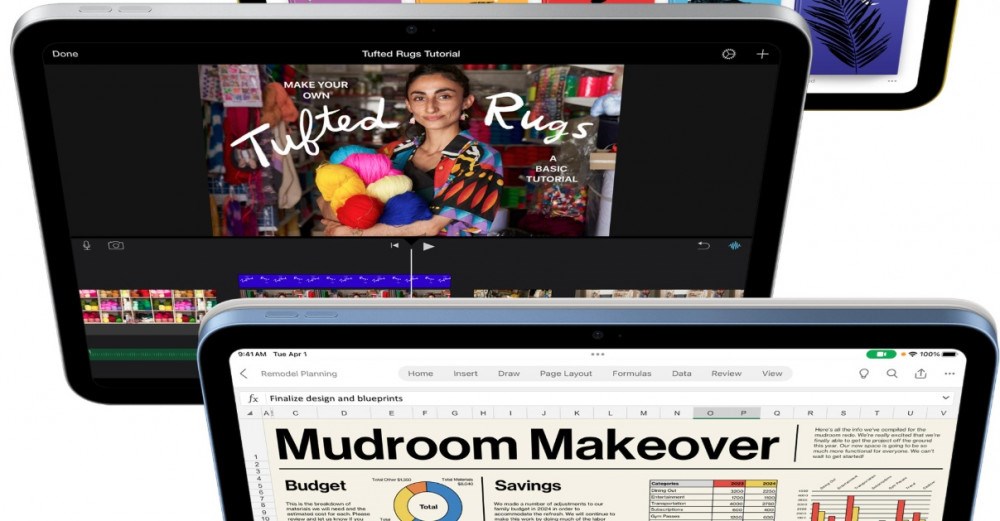The image size is (1000, 521).
Task: Open iMovie project settings gear icon
Action: (x=728, y=54)
